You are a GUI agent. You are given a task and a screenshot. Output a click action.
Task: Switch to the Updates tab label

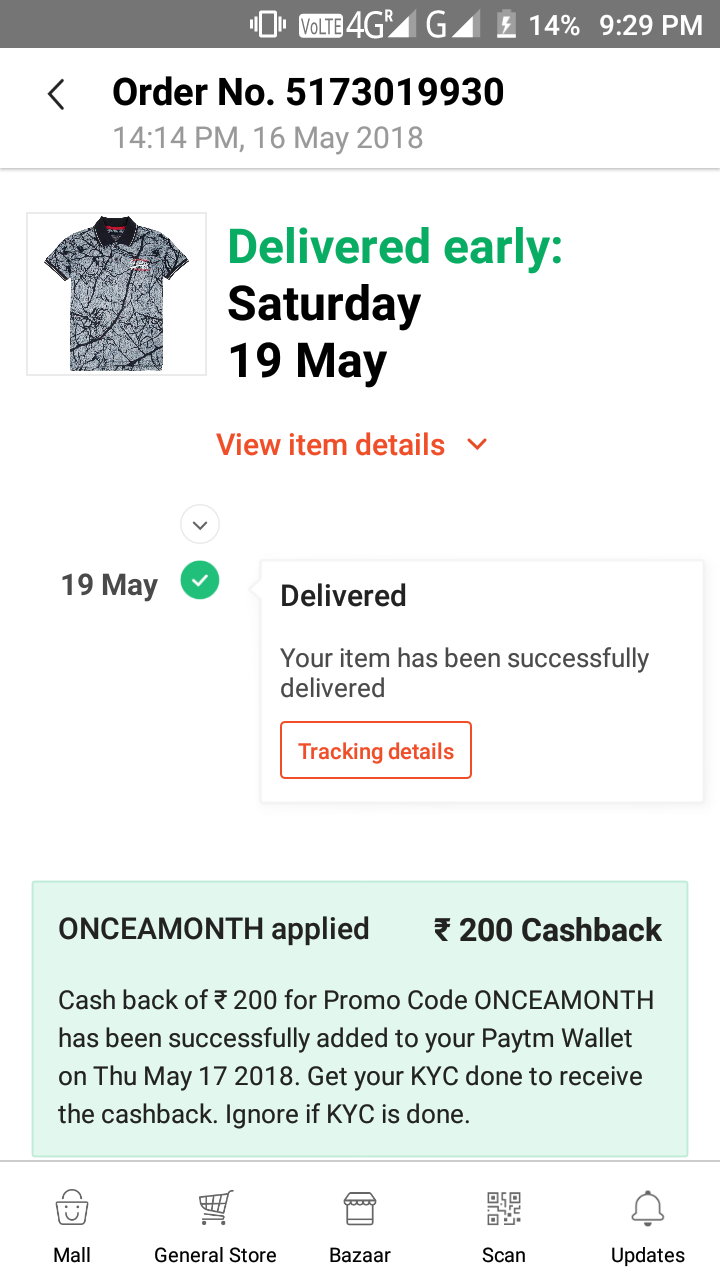coord(648,1255)
